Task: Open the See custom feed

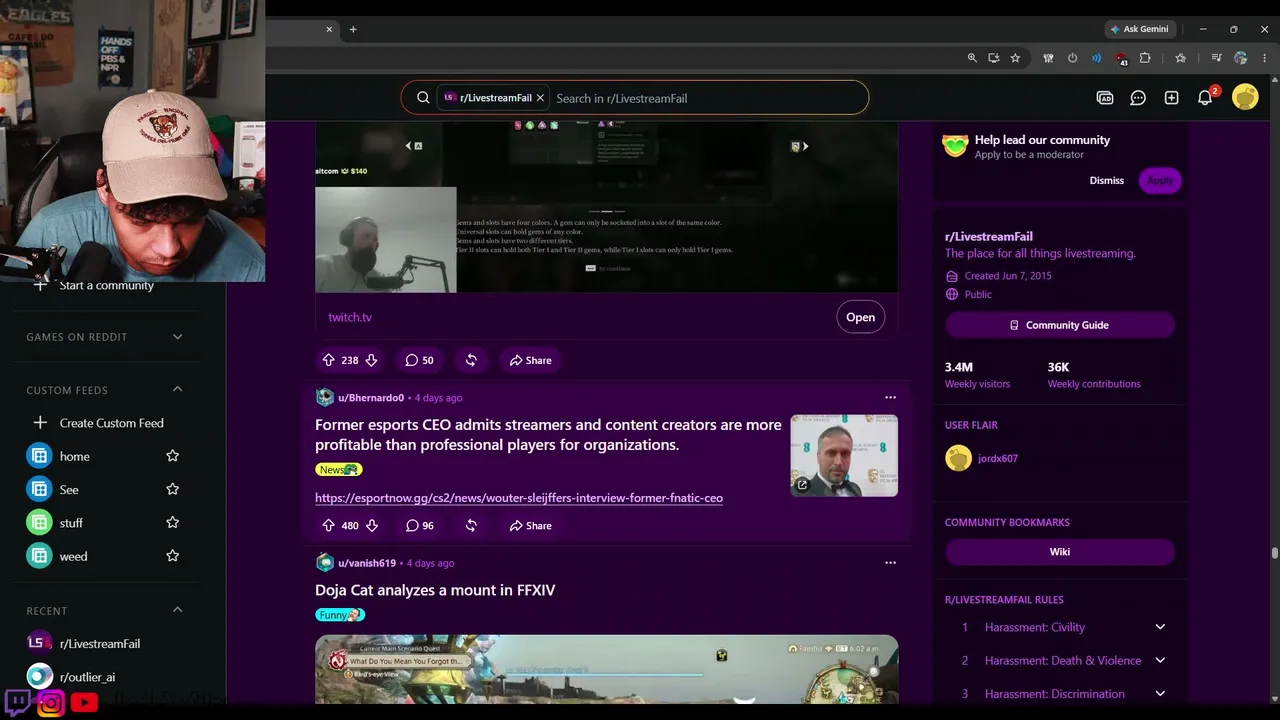Action: (x=68, y=489)
